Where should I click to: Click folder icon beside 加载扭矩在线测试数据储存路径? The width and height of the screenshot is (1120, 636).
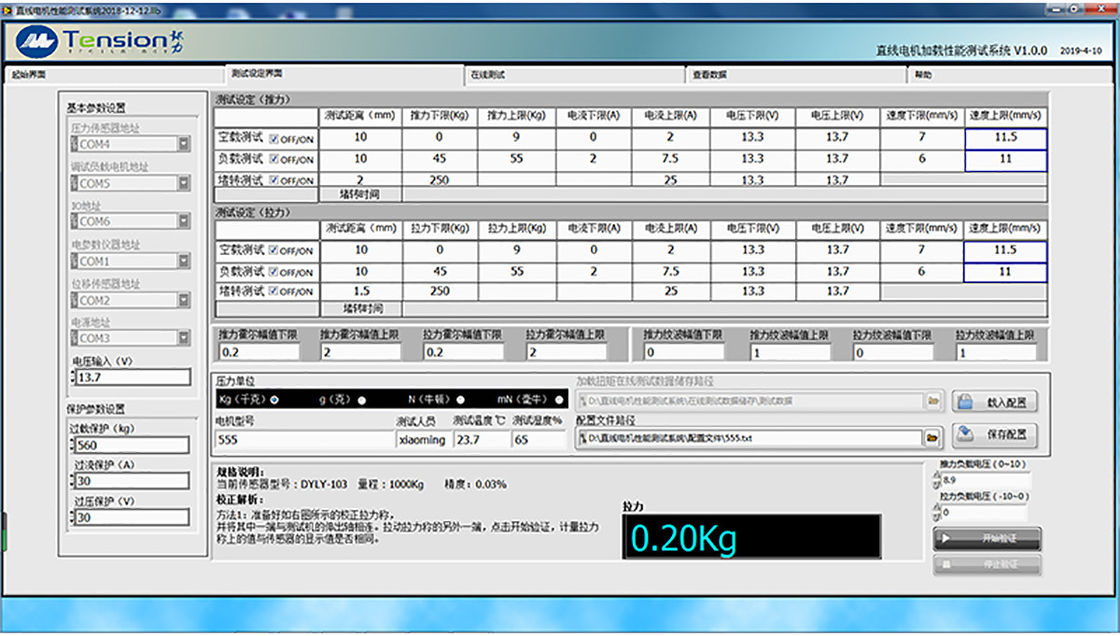pos(932,401)
